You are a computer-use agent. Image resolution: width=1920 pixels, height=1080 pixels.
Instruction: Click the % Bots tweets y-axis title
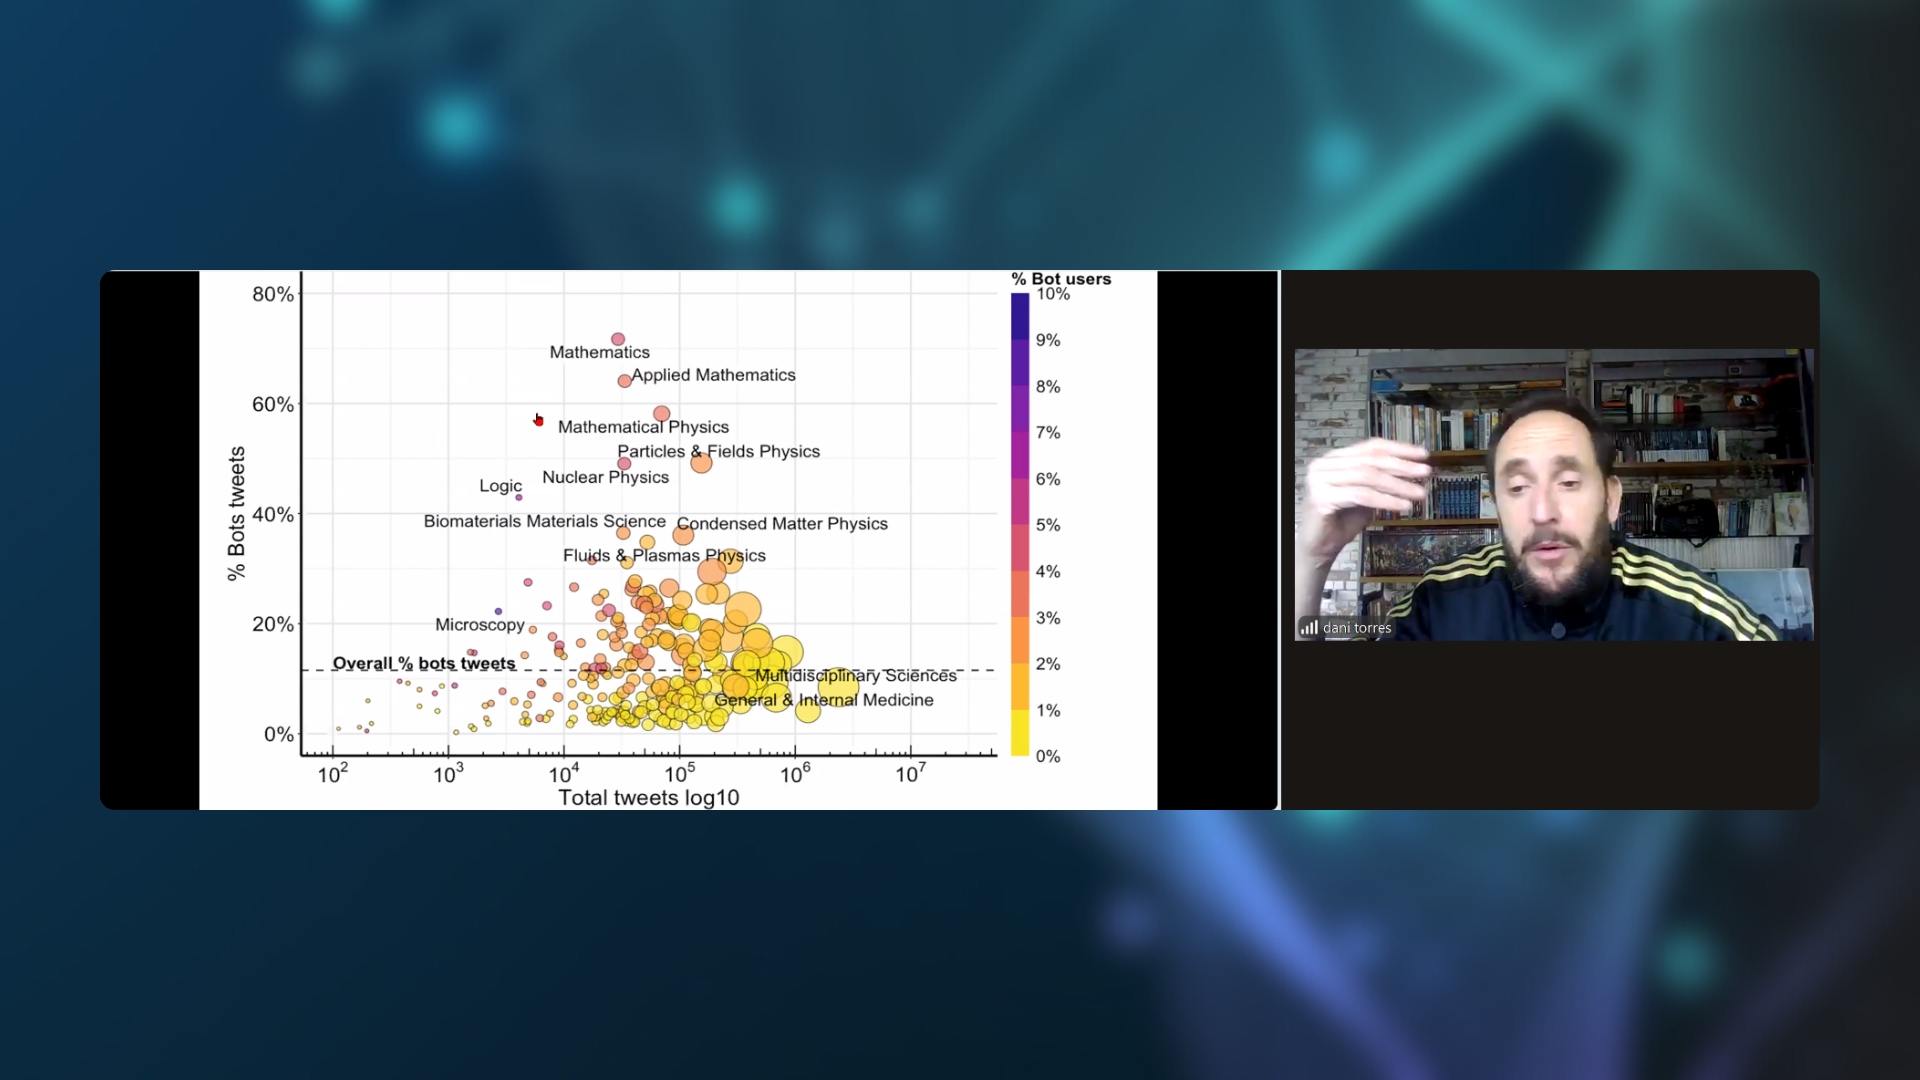point(236,513)
